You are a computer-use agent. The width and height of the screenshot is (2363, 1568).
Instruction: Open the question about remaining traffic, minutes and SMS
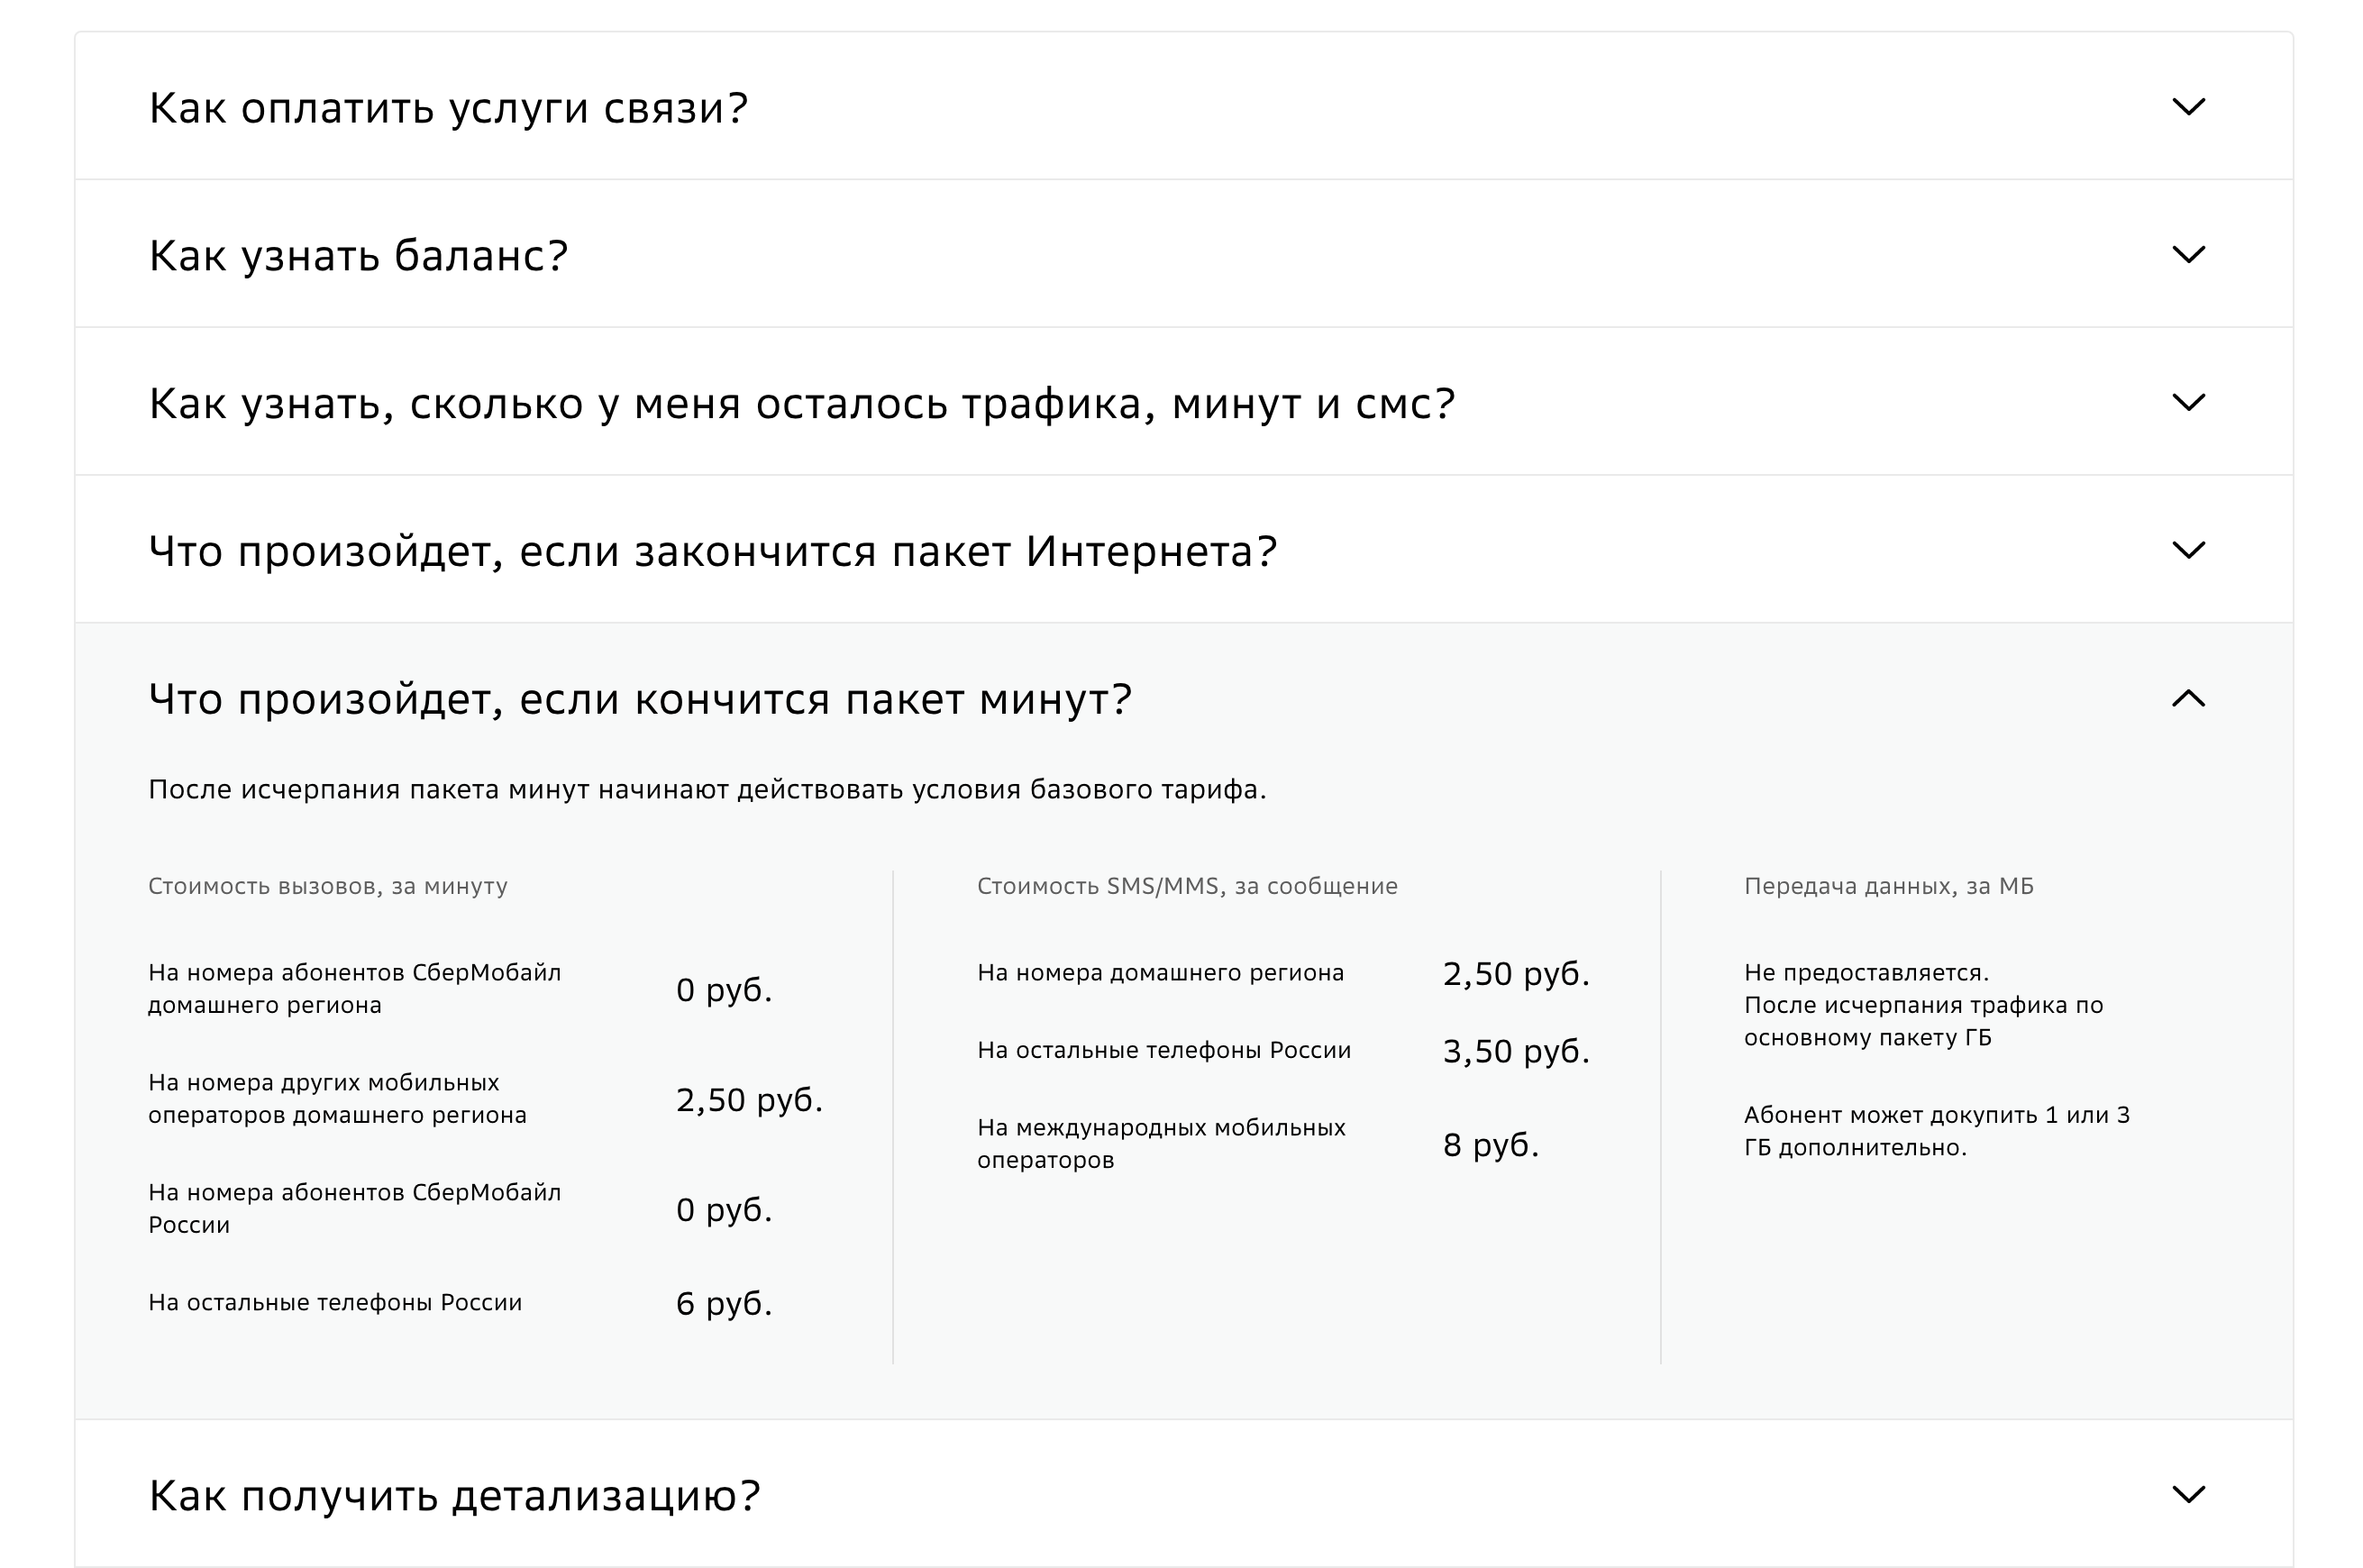click(x=800, y=401)
